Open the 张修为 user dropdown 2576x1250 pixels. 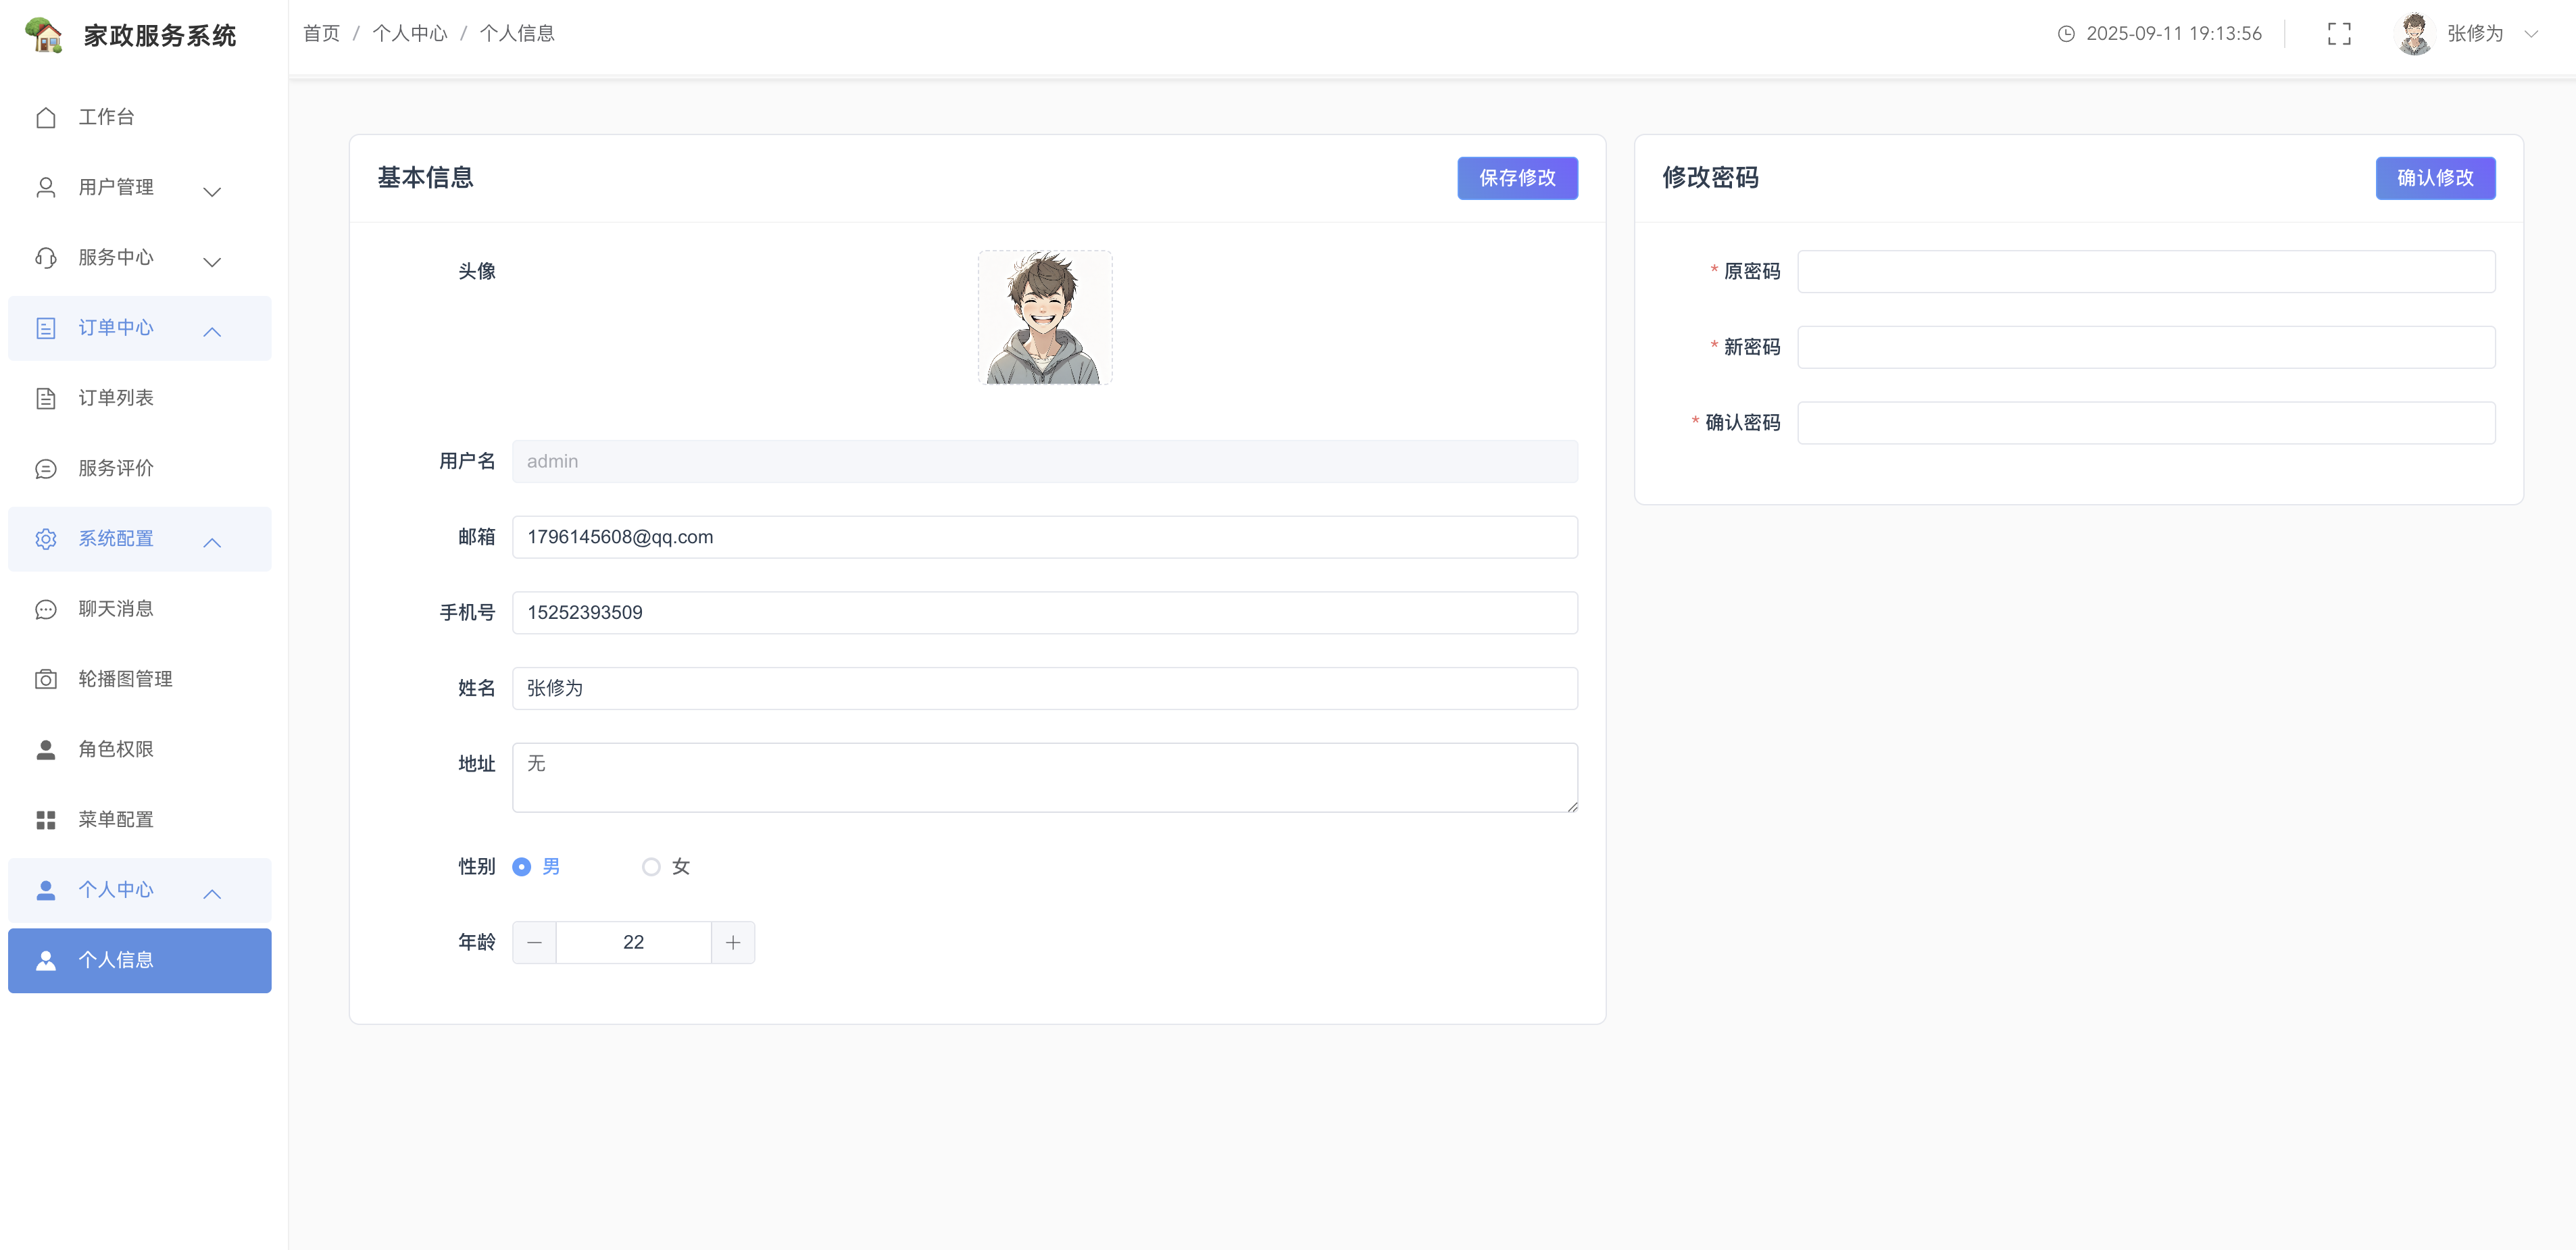[x=2474, y=34]
